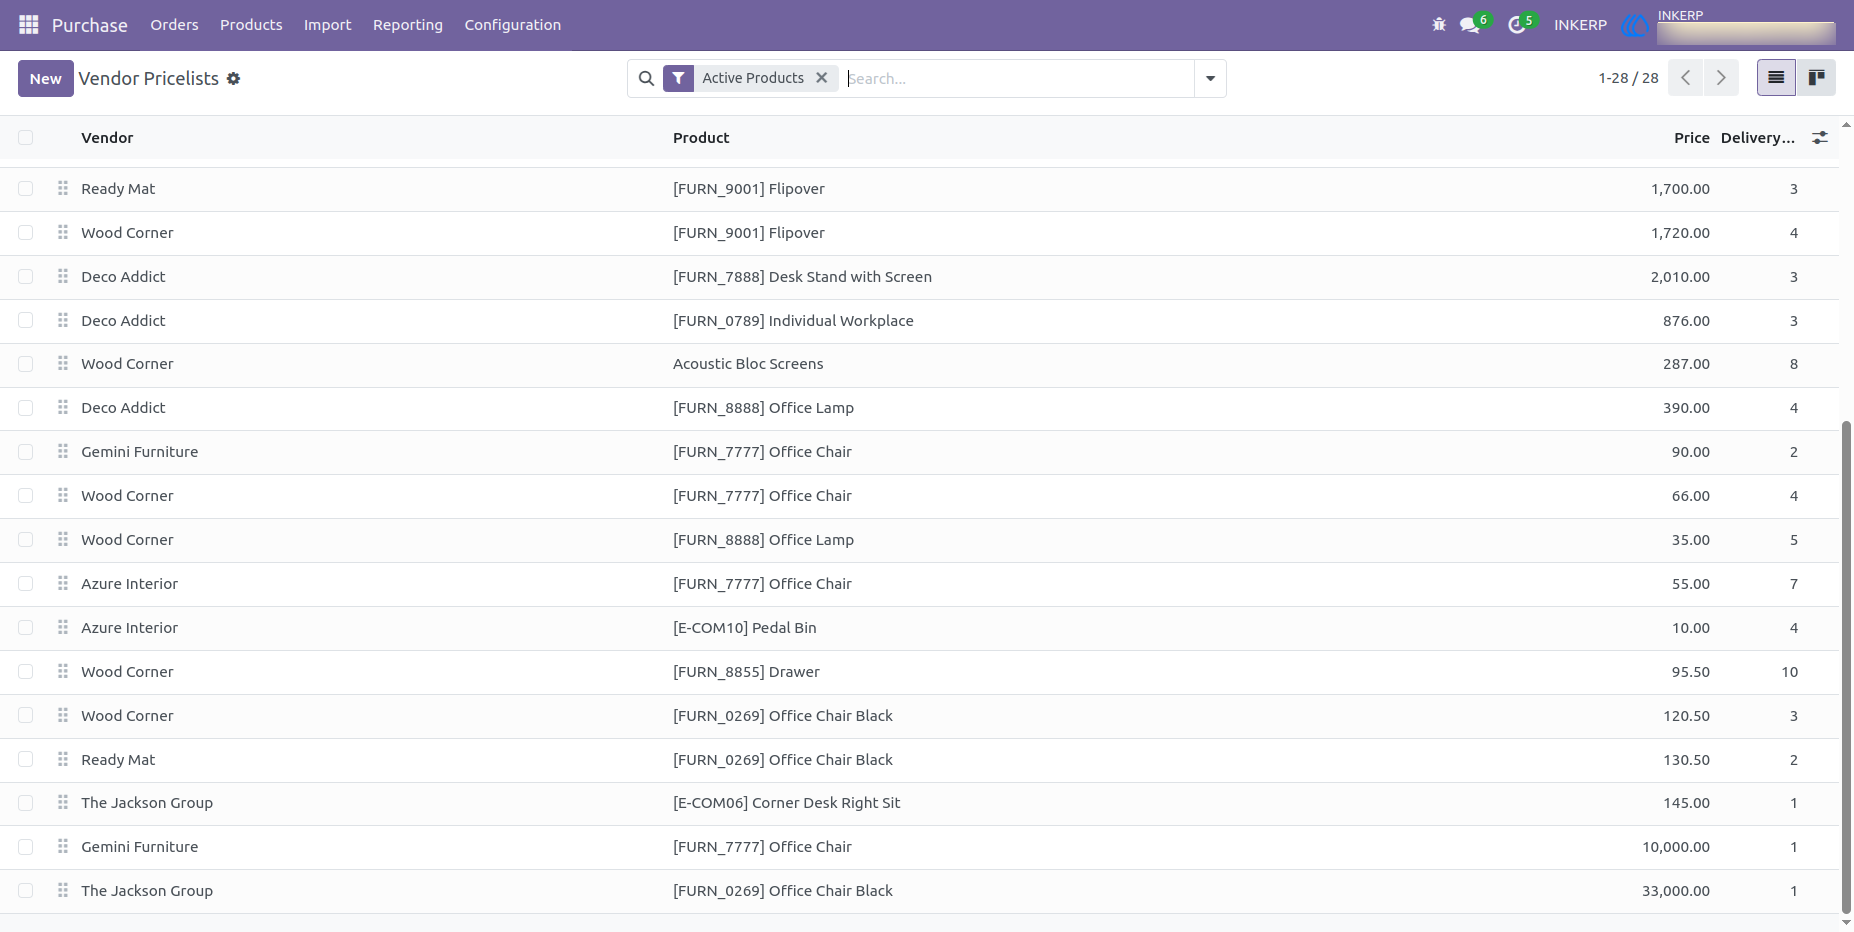Click the funnel icon on filter tag
The width and height of the screenshot is (1854, 932).
(678, 78)
